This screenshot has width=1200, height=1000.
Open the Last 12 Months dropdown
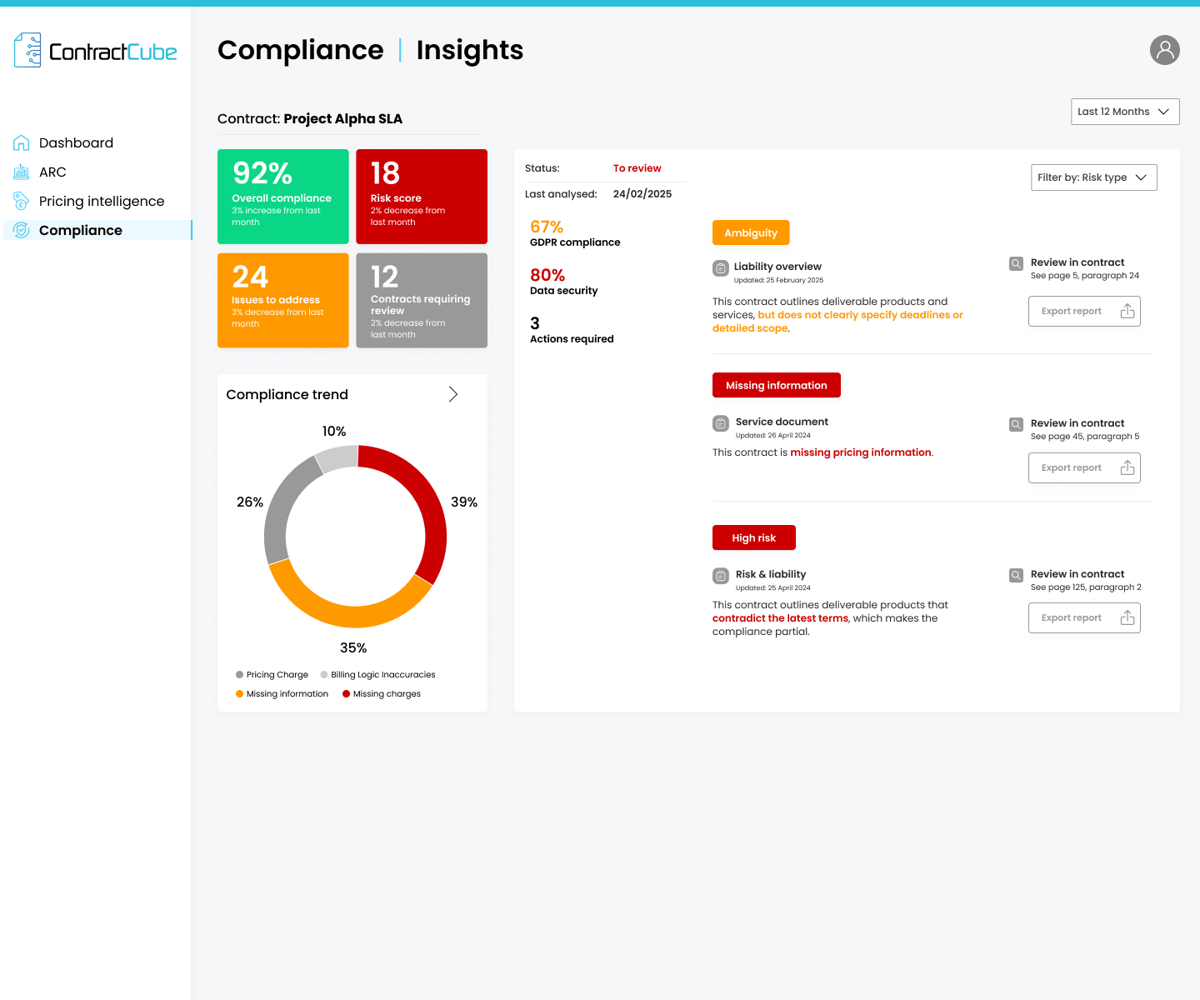point(1125,112)
